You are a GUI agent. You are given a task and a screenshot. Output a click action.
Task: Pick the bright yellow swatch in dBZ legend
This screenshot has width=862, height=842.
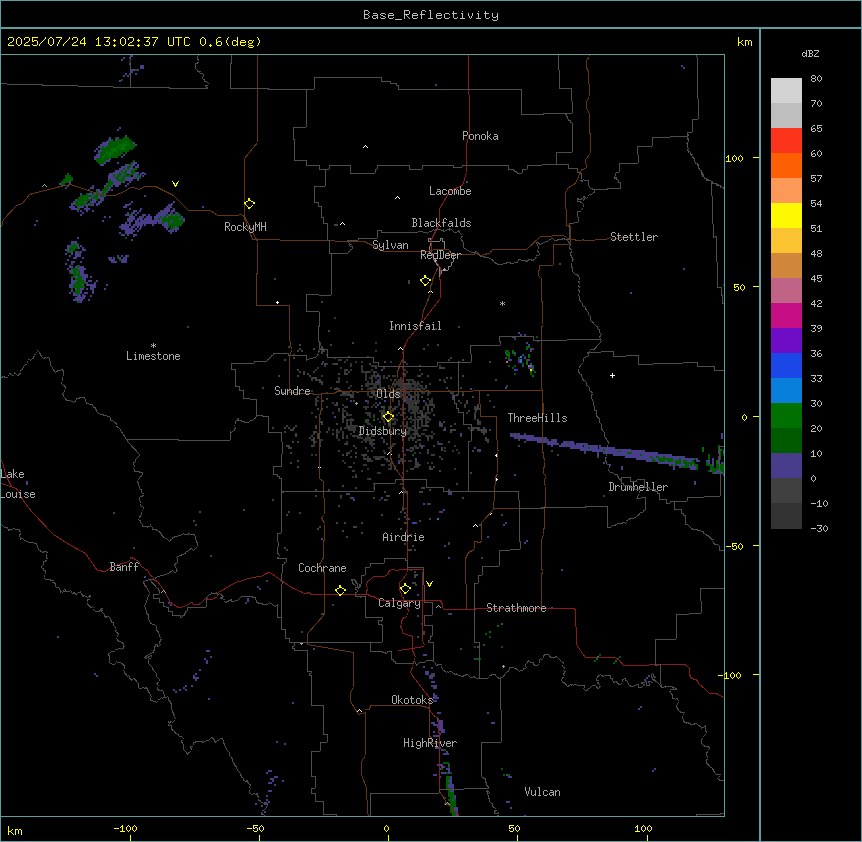[x=786, y=215]
